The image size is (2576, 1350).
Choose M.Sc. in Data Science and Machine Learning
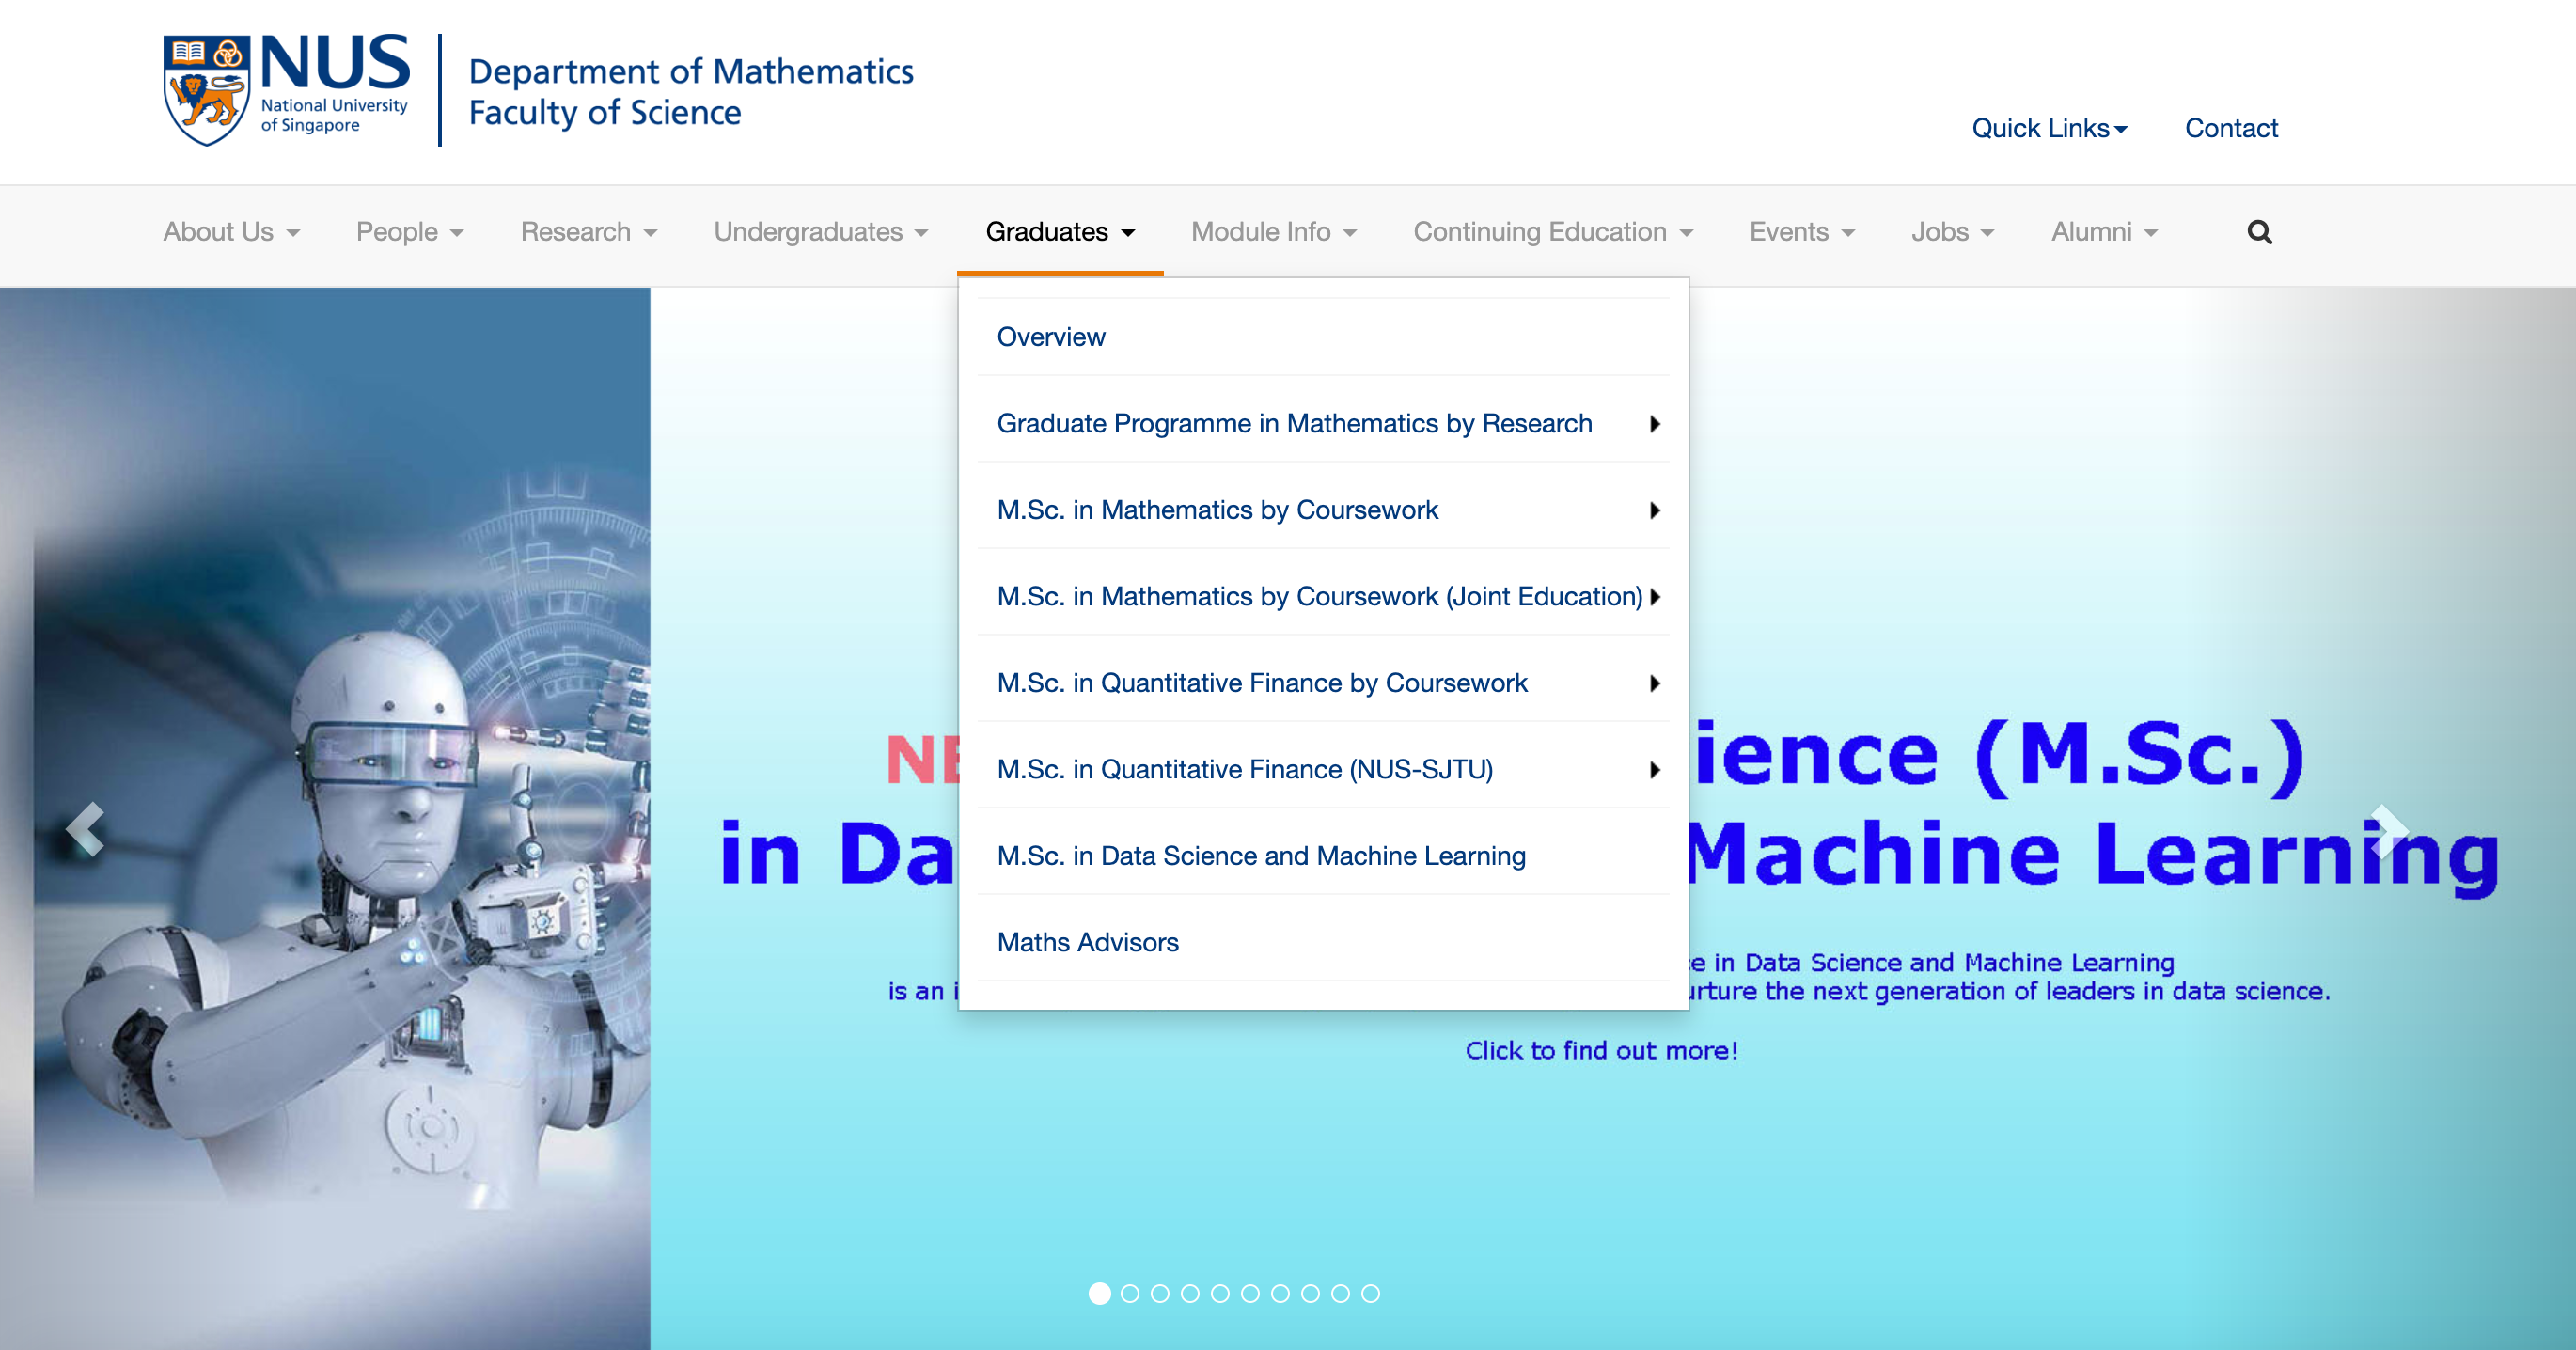click(x=1261, y=856)
